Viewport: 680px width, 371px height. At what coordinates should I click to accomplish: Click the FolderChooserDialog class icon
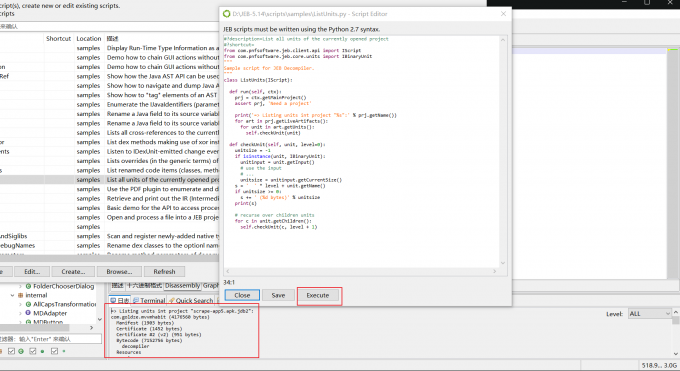(29, 286)
